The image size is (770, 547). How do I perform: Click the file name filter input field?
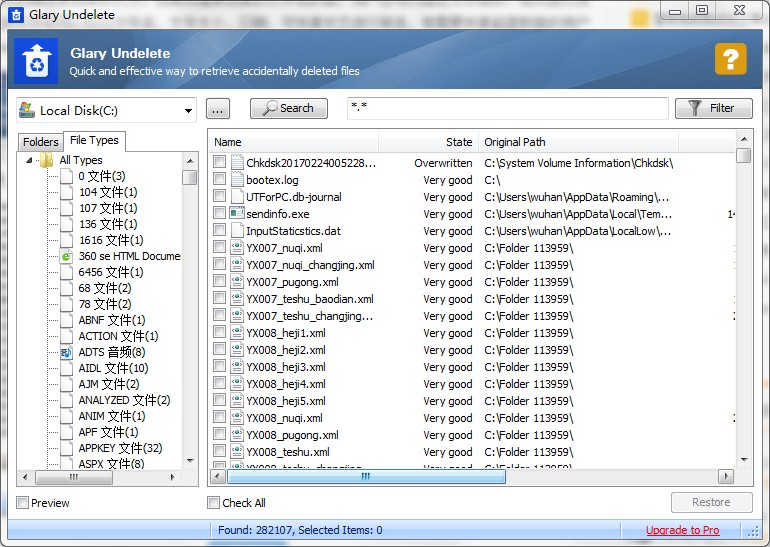507,108
